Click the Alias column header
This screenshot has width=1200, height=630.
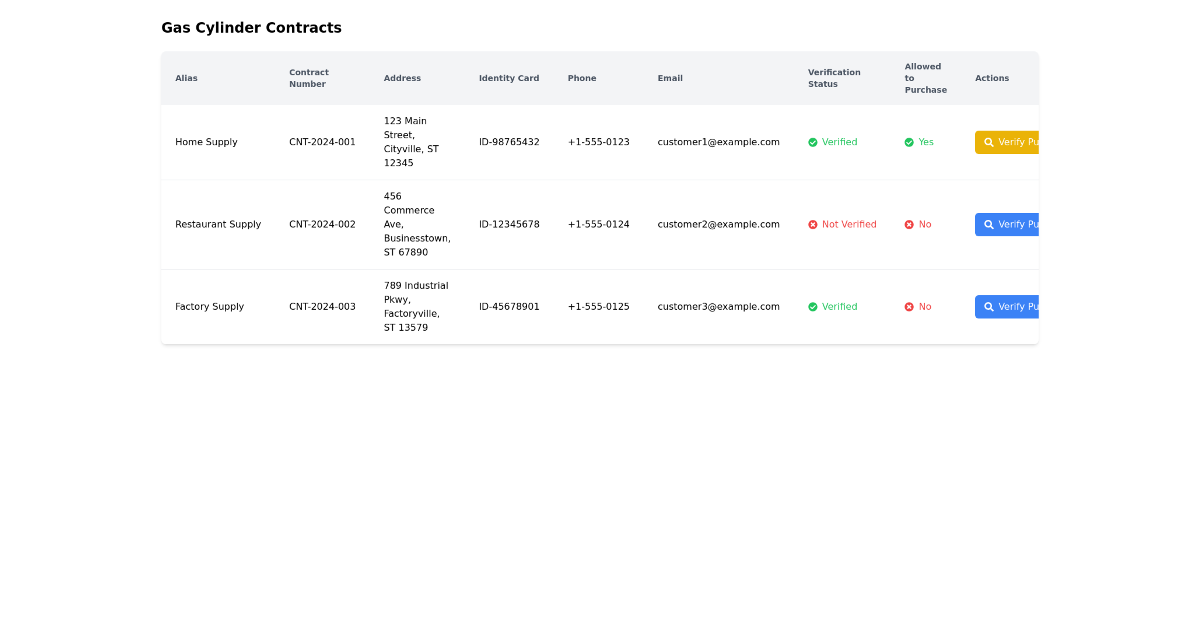(x=186, y=78)
